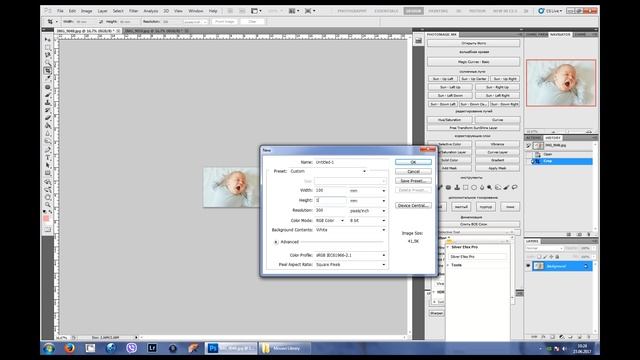Click the Free Transform SunShine Layer button
The width and height of the screenshot is (640, 360).
click(x=473, y=128)
